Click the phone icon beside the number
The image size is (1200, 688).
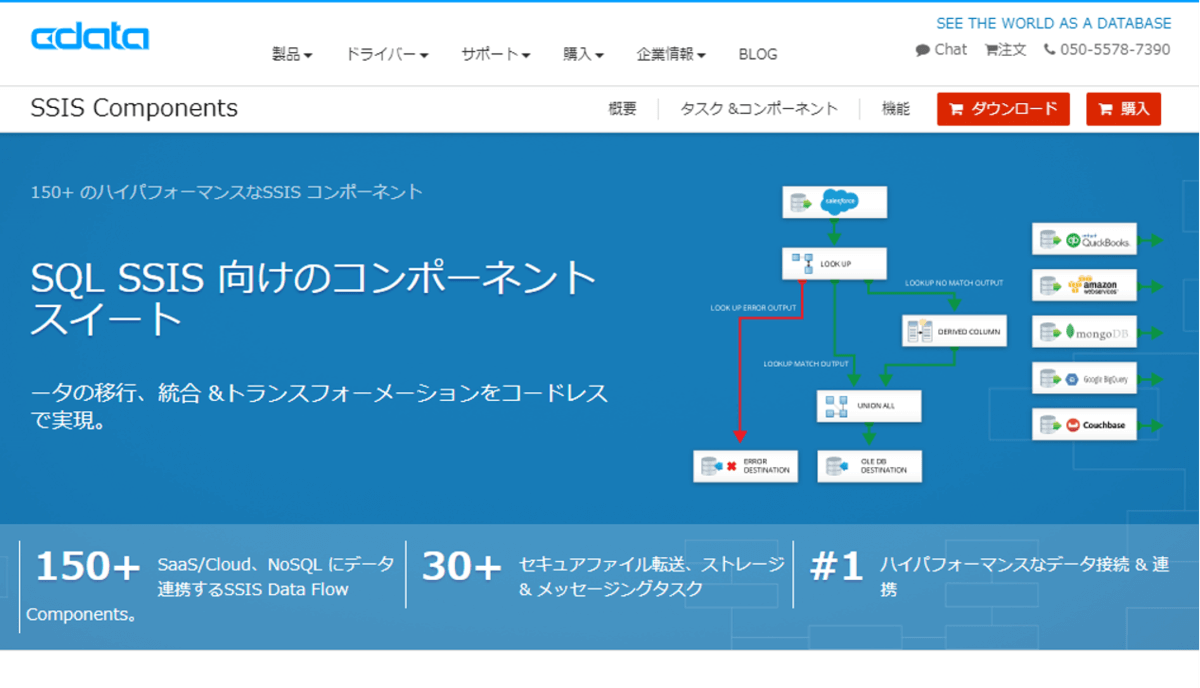click(1049, 50)
